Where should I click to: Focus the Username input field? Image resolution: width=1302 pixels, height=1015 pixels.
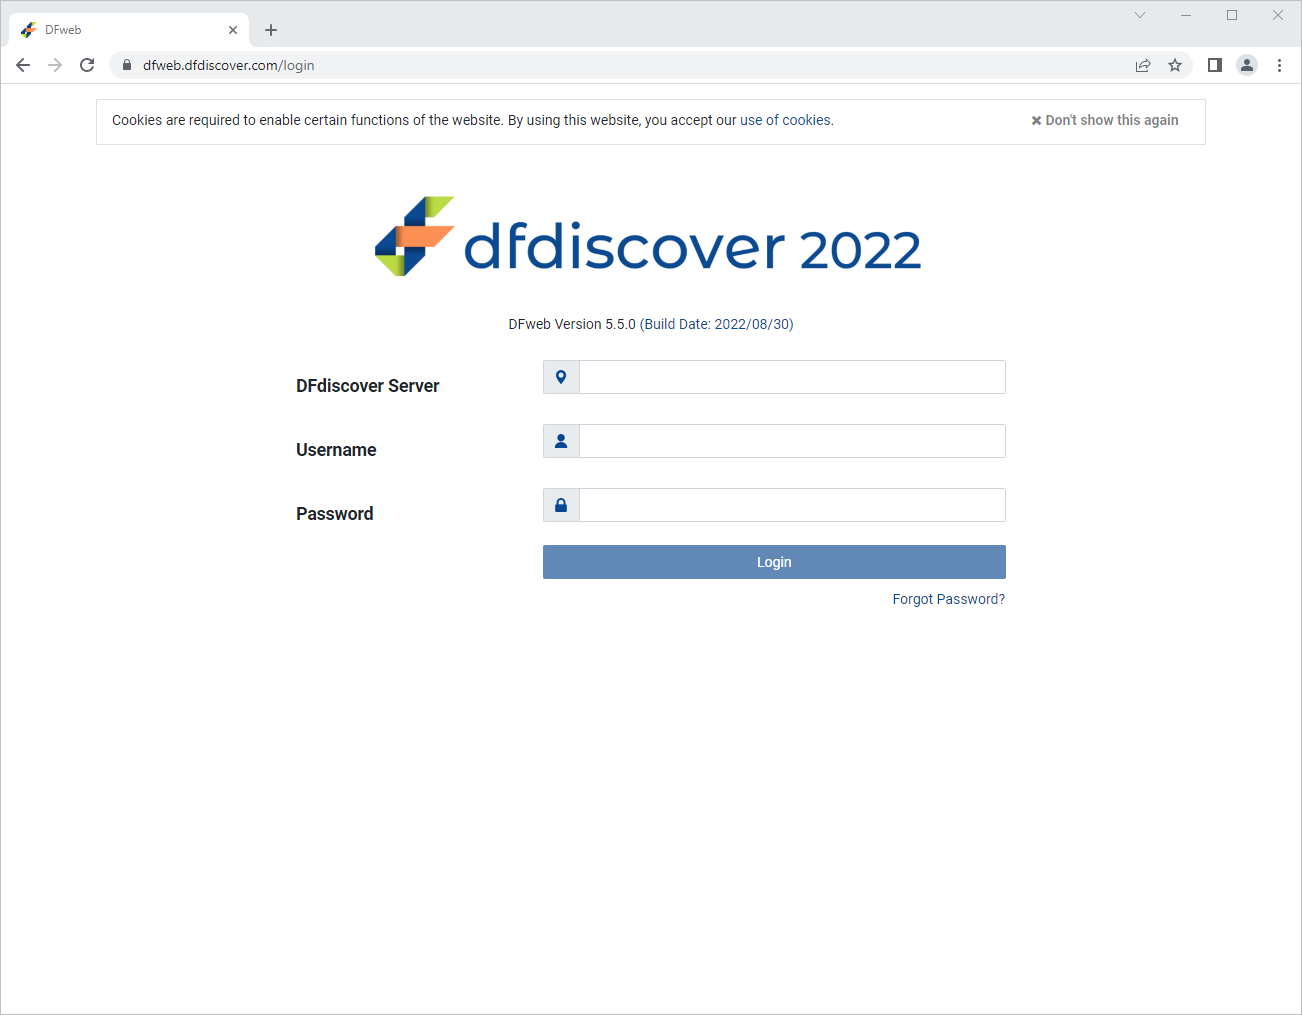point(792,441)
